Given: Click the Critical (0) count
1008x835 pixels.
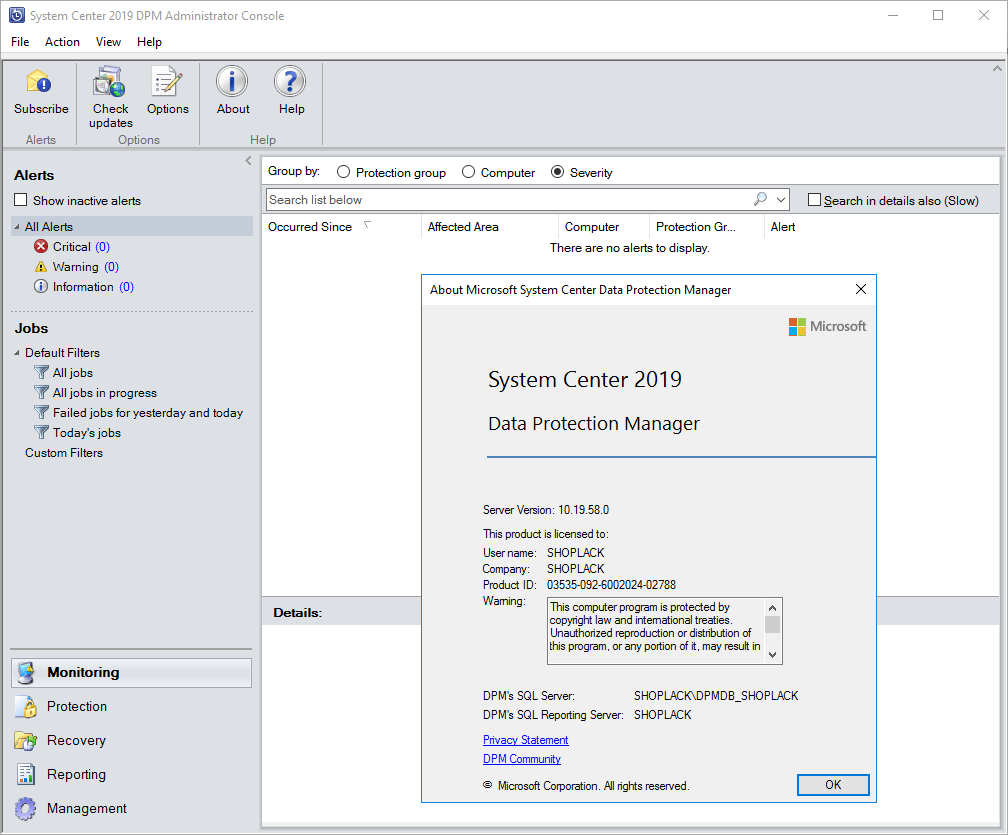Looking at the screenshot, I should [102, 247].
